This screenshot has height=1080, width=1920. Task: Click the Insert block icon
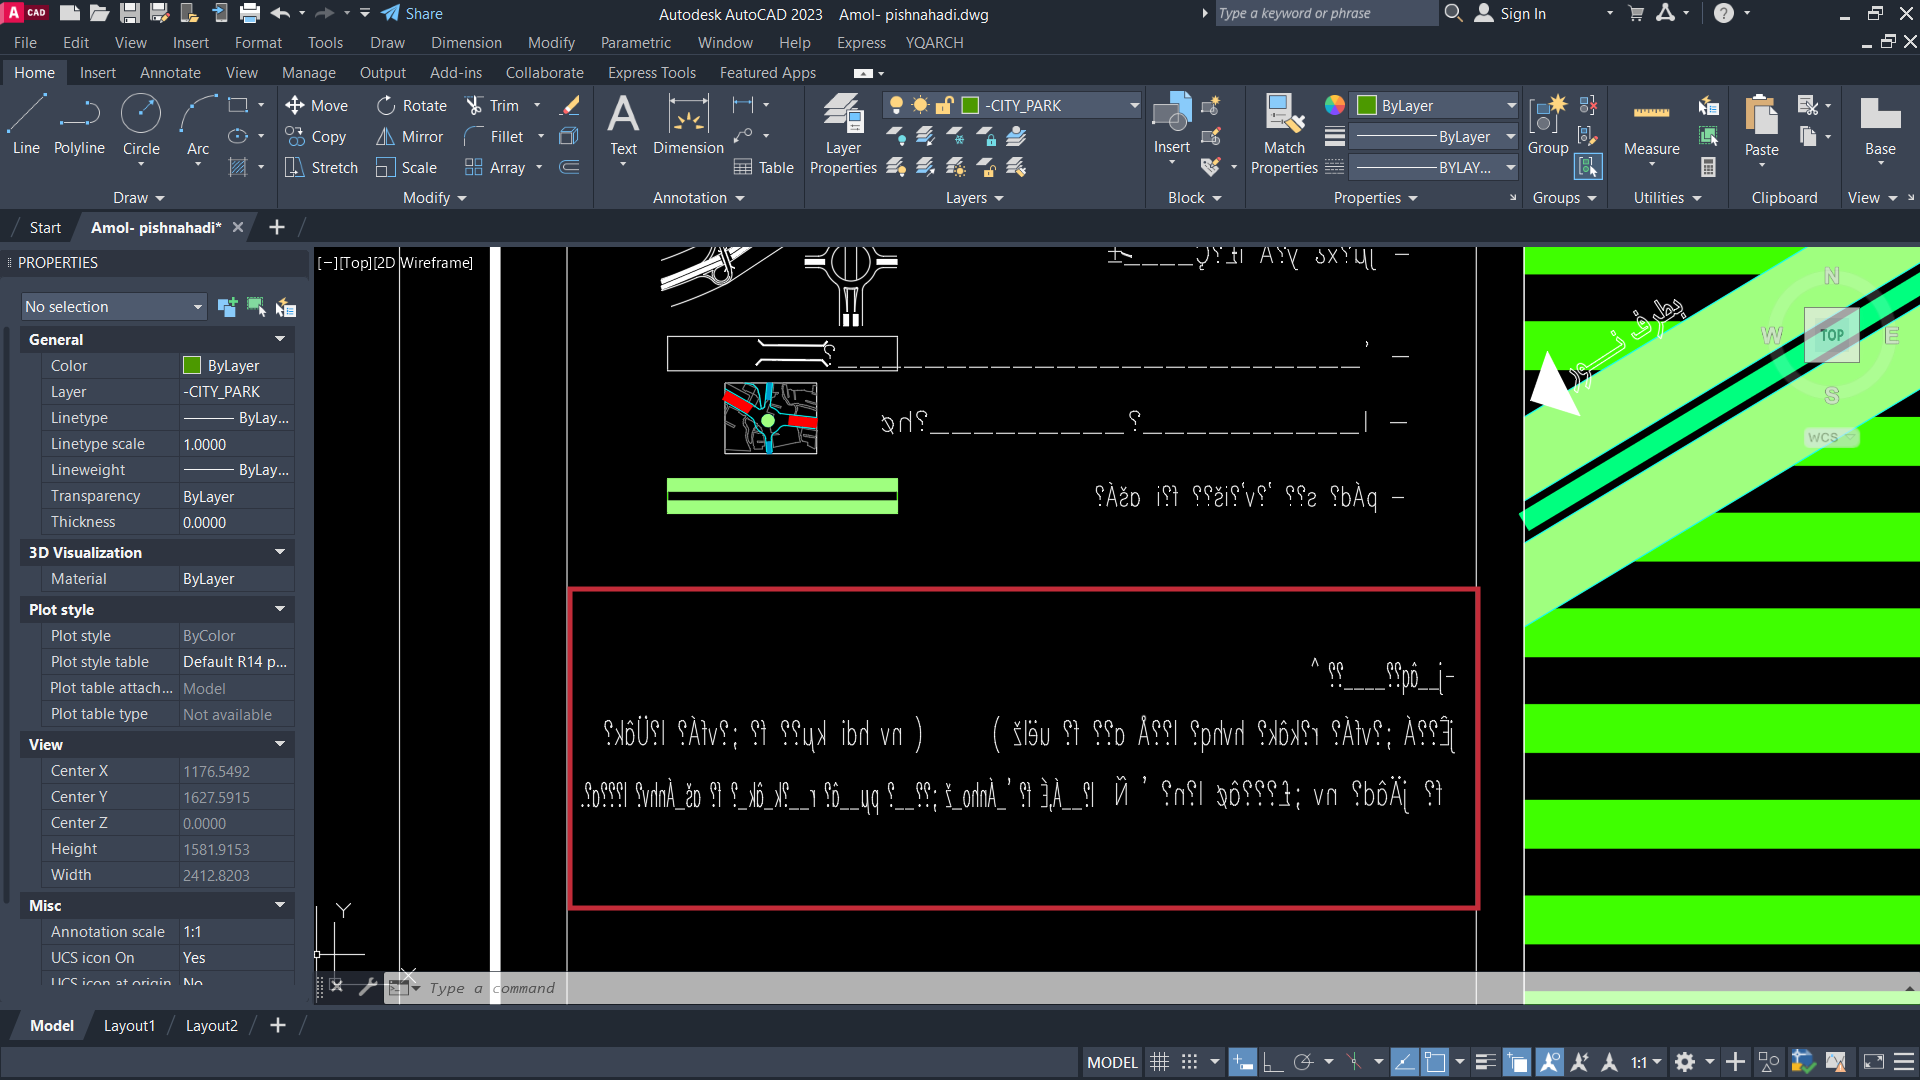(1171, 124)
